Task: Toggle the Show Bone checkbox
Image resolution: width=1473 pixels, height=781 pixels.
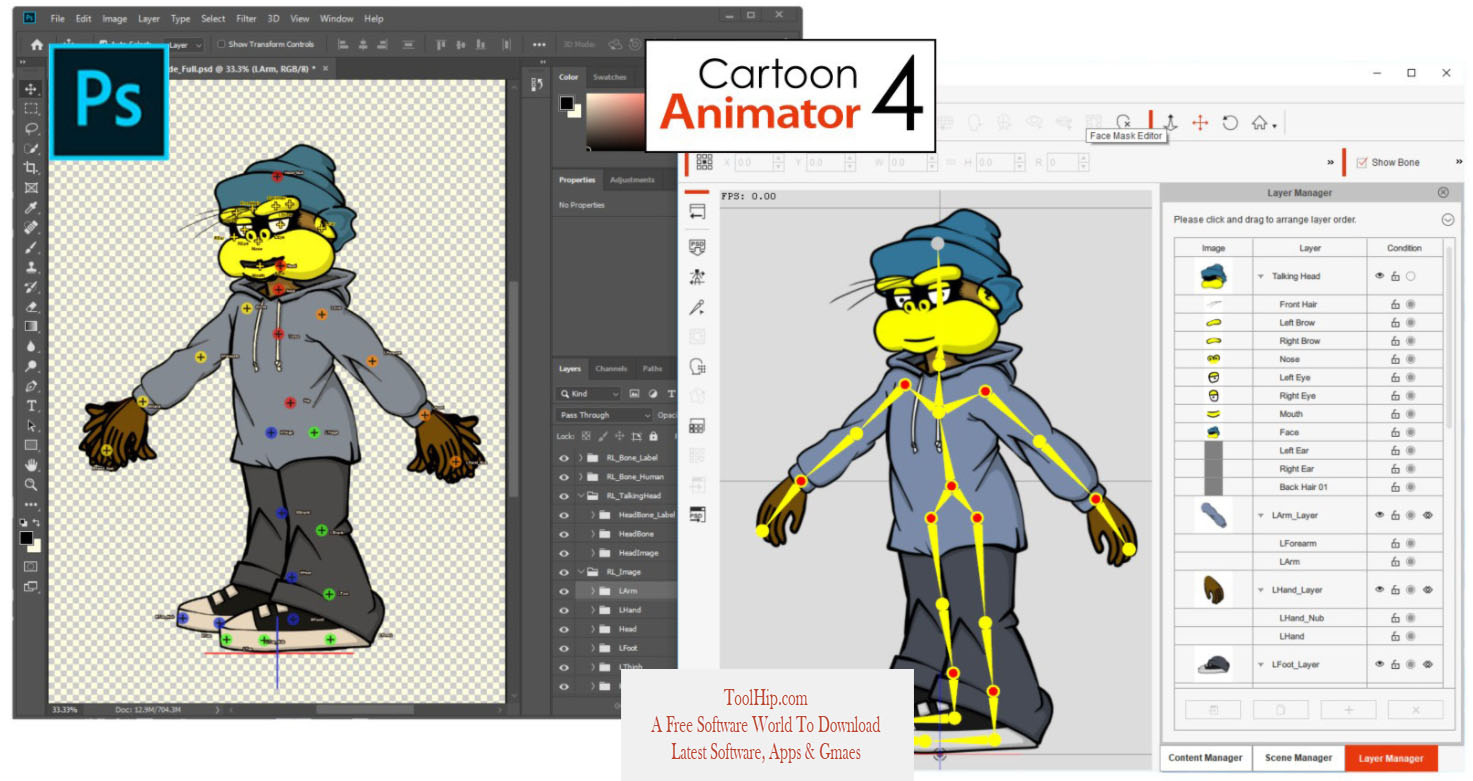Action: (x=1362, y=163)
